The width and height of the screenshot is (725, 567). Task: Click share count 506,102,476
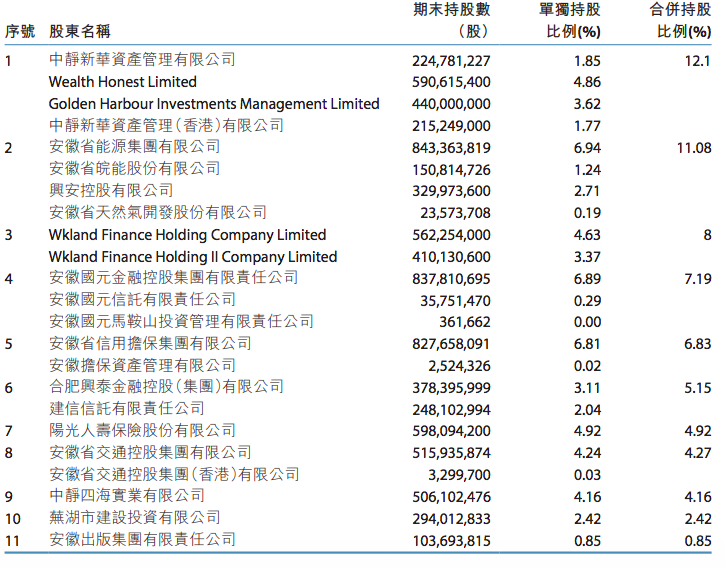tap(451, 497)
